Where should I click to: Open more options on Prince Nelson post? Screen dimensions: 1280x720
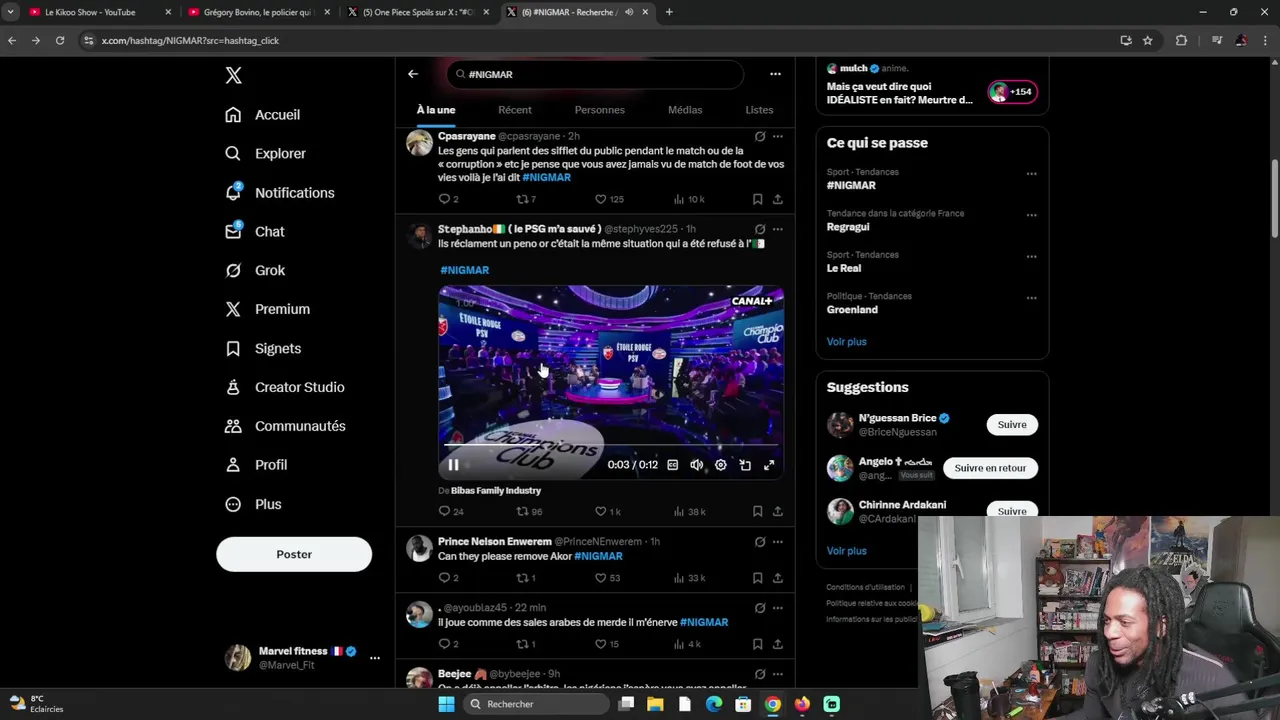(x=778, y=542)
